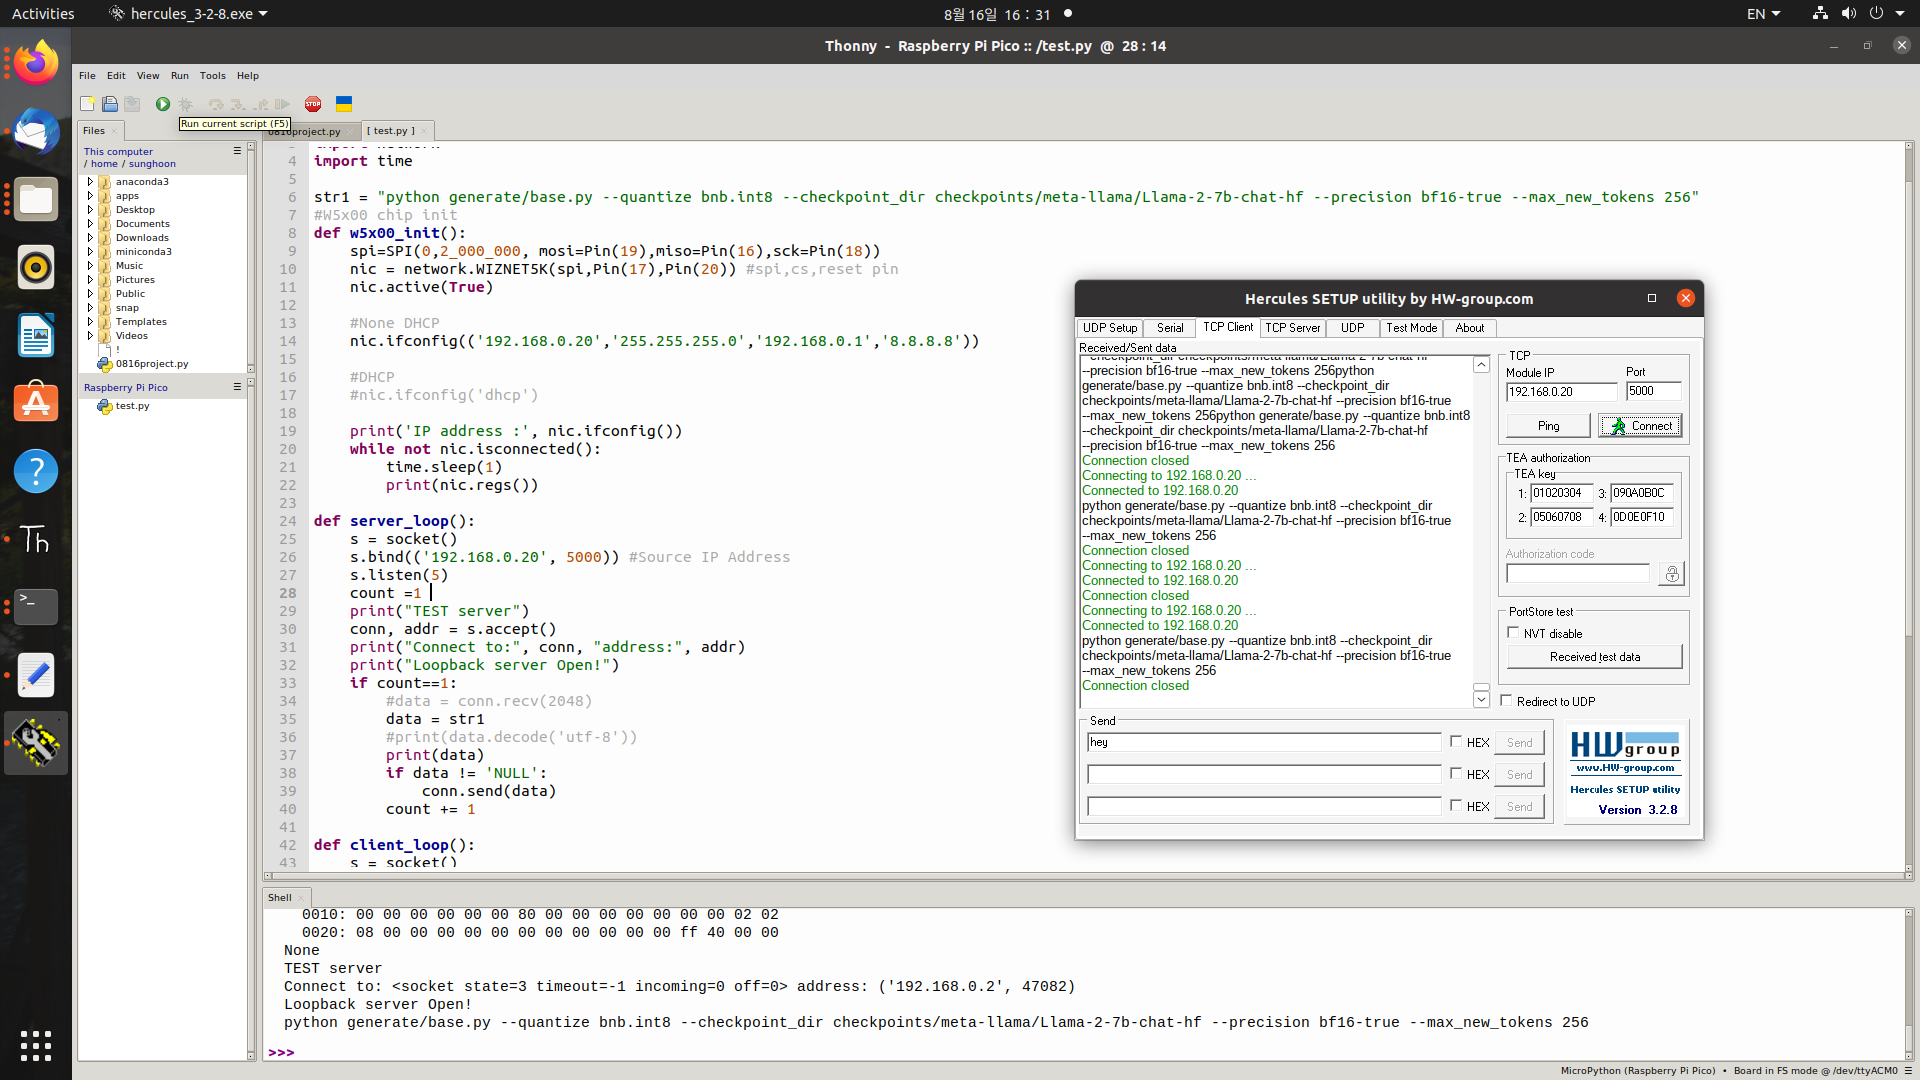1920x1080 pixels.
Task: Click Received test data button
Action: [x=1594, y=657]
